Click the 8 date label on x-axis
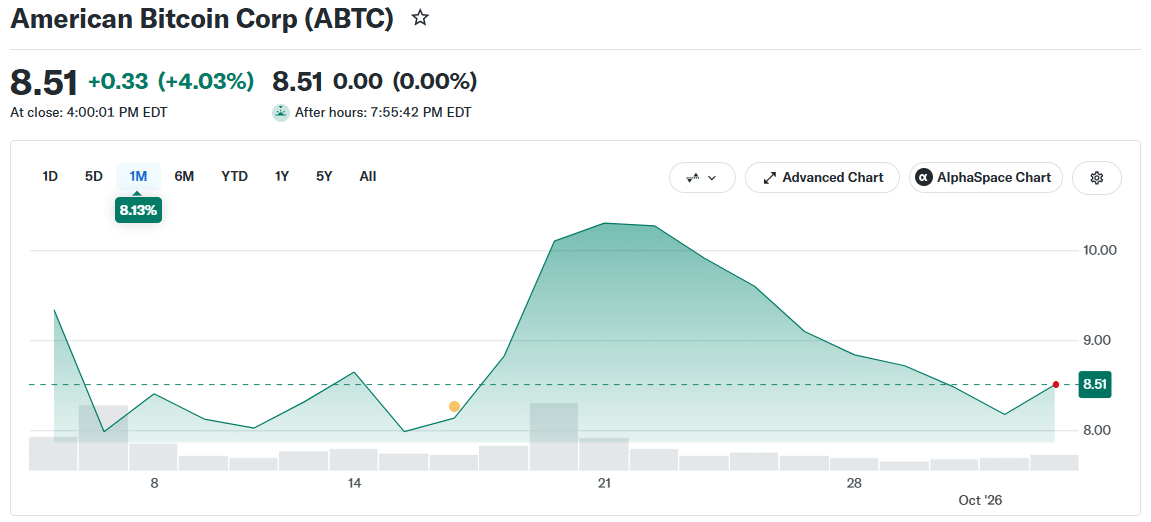The image size is (1151, 522). point(154,483)
